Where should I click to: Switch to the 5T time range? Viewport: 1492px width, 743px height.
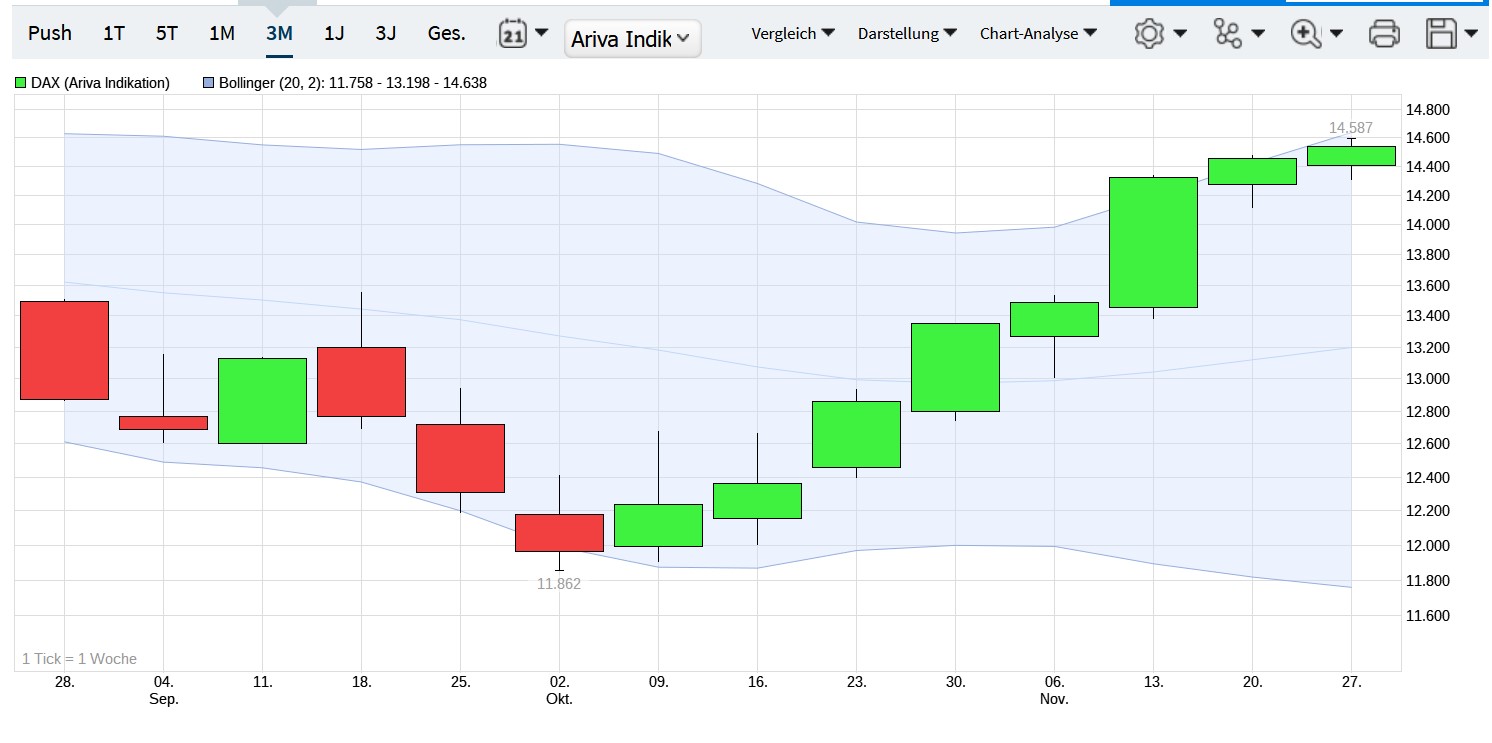167,33
